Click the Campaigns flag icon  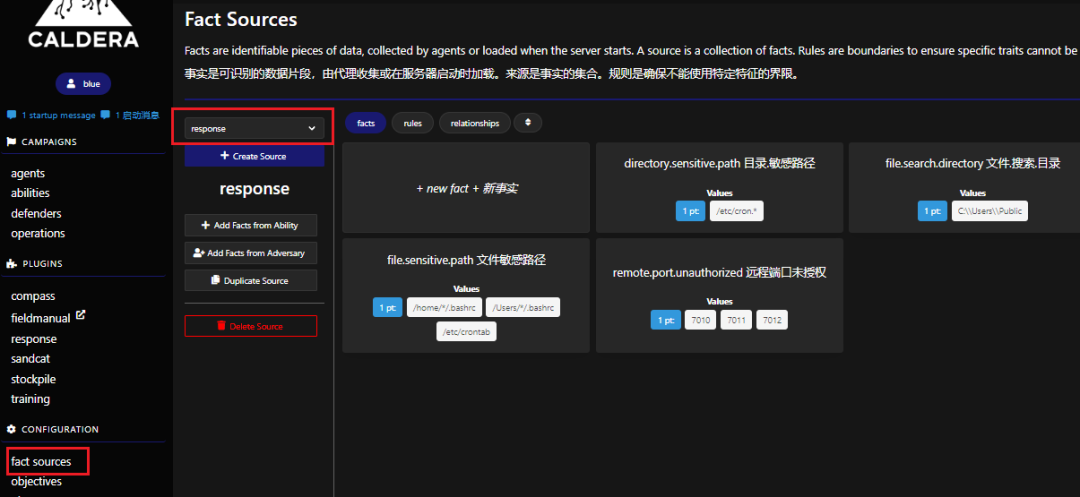pyautogui.click(x=11, y=142)
